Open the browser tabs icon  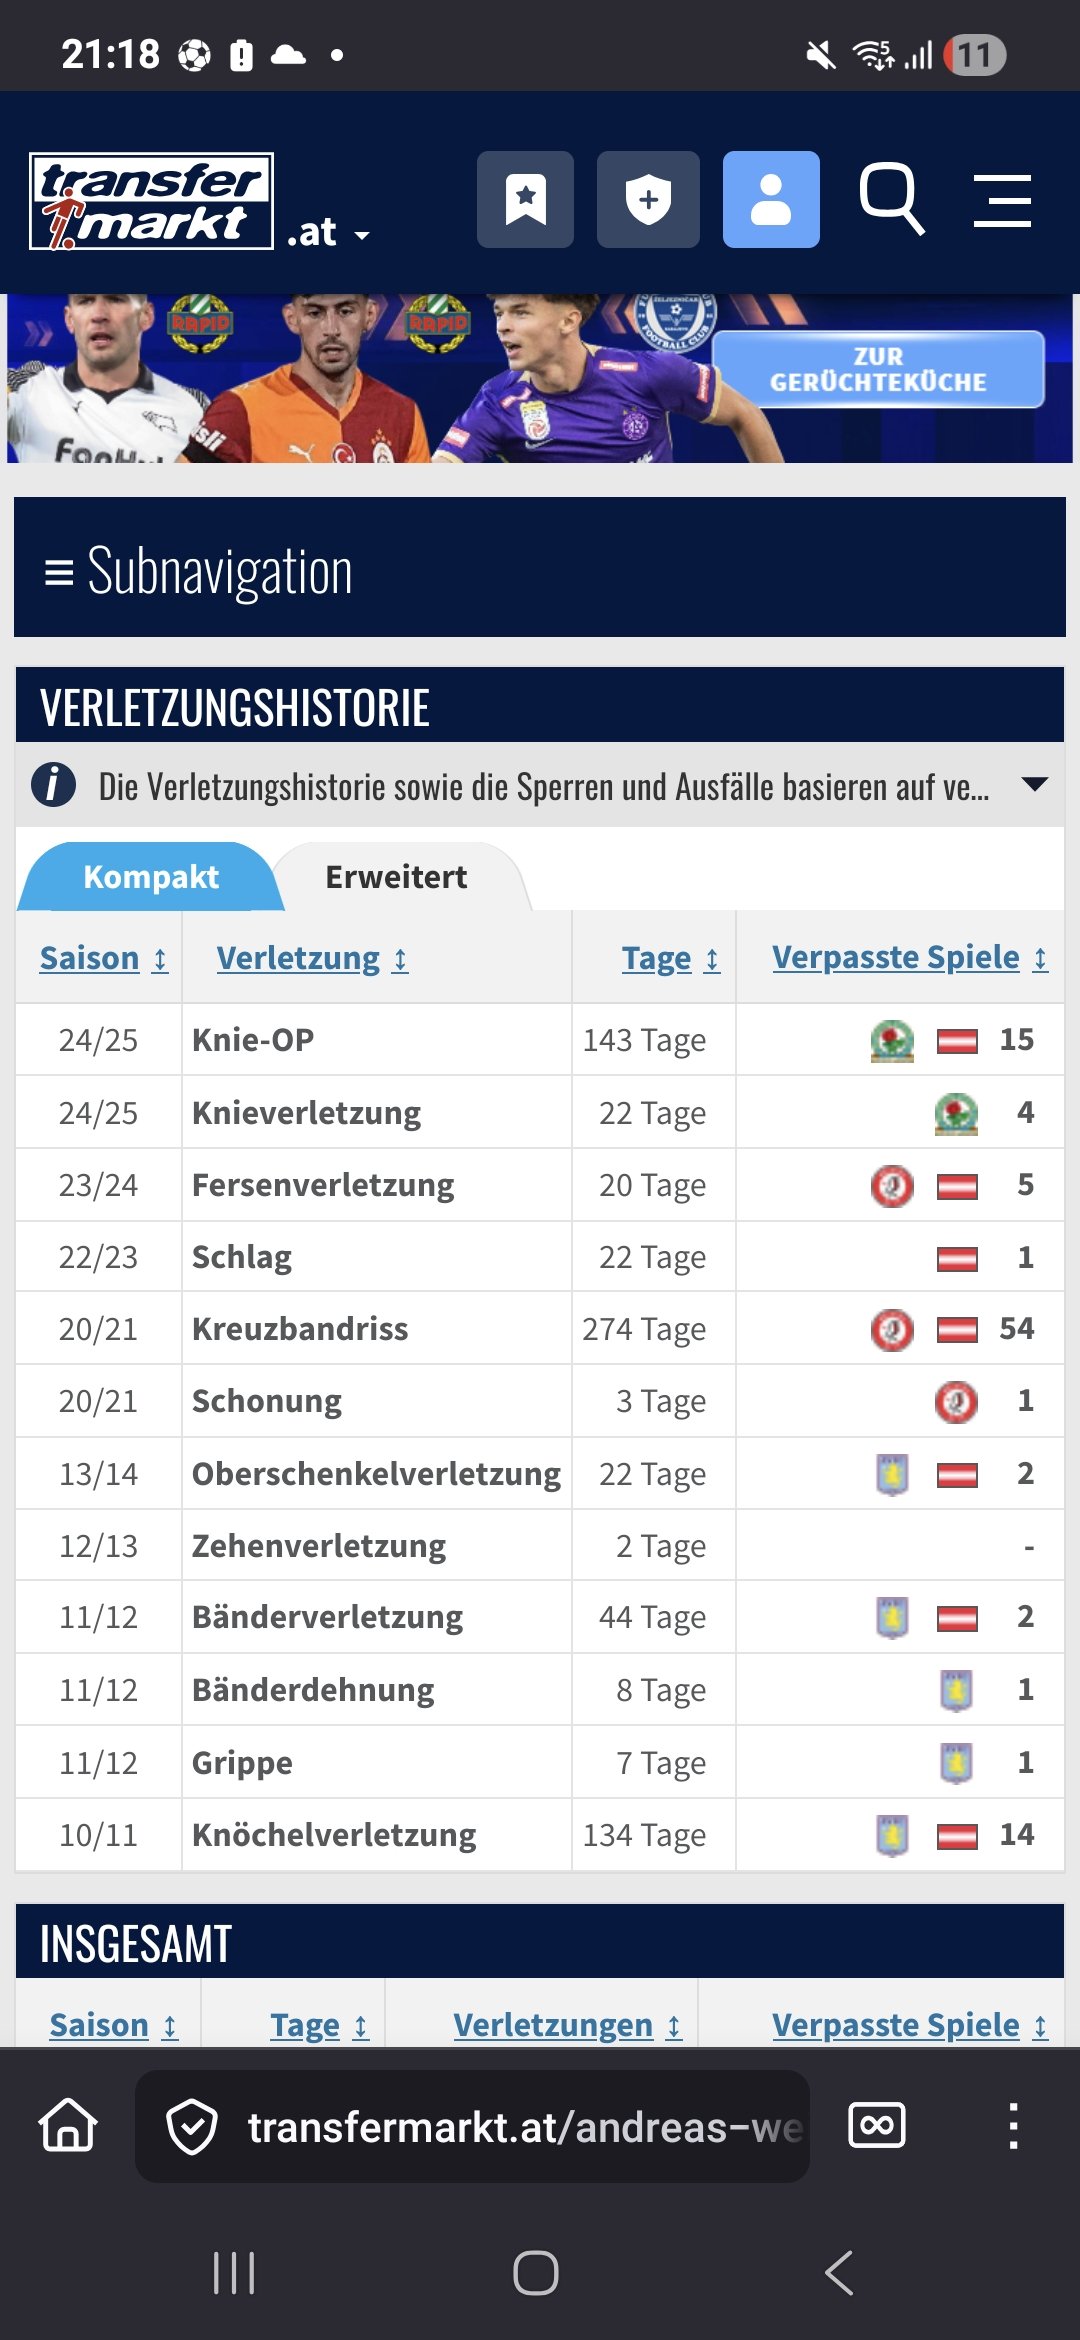[x=877, y=2125]
